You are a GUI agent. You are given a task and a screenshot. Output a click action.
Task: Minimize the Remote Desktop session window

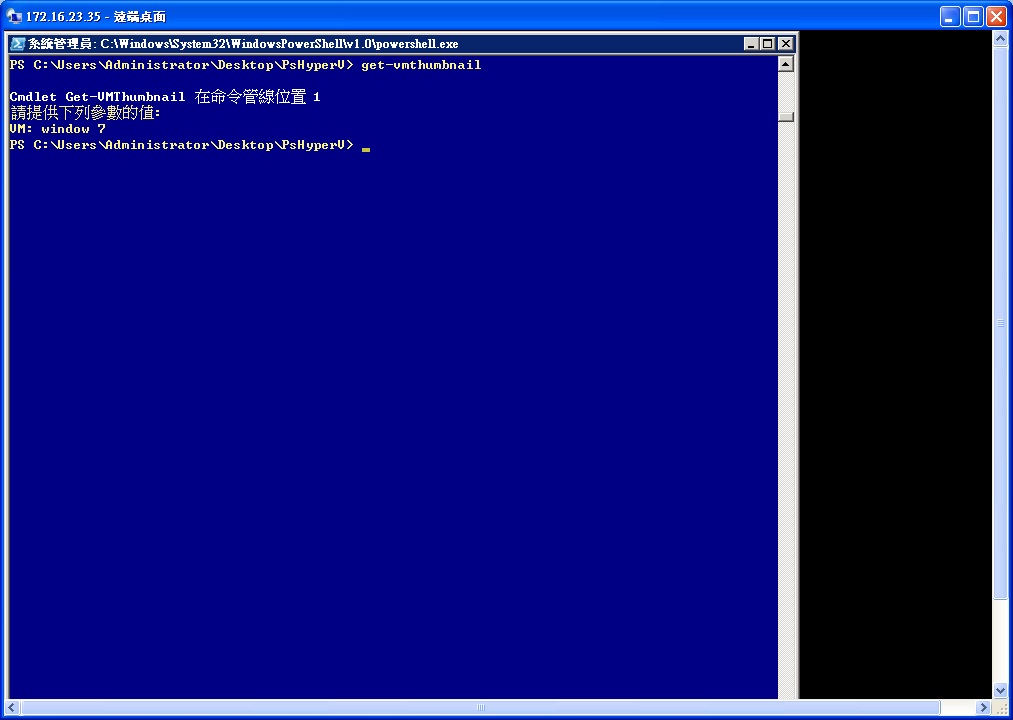[951, 17]
